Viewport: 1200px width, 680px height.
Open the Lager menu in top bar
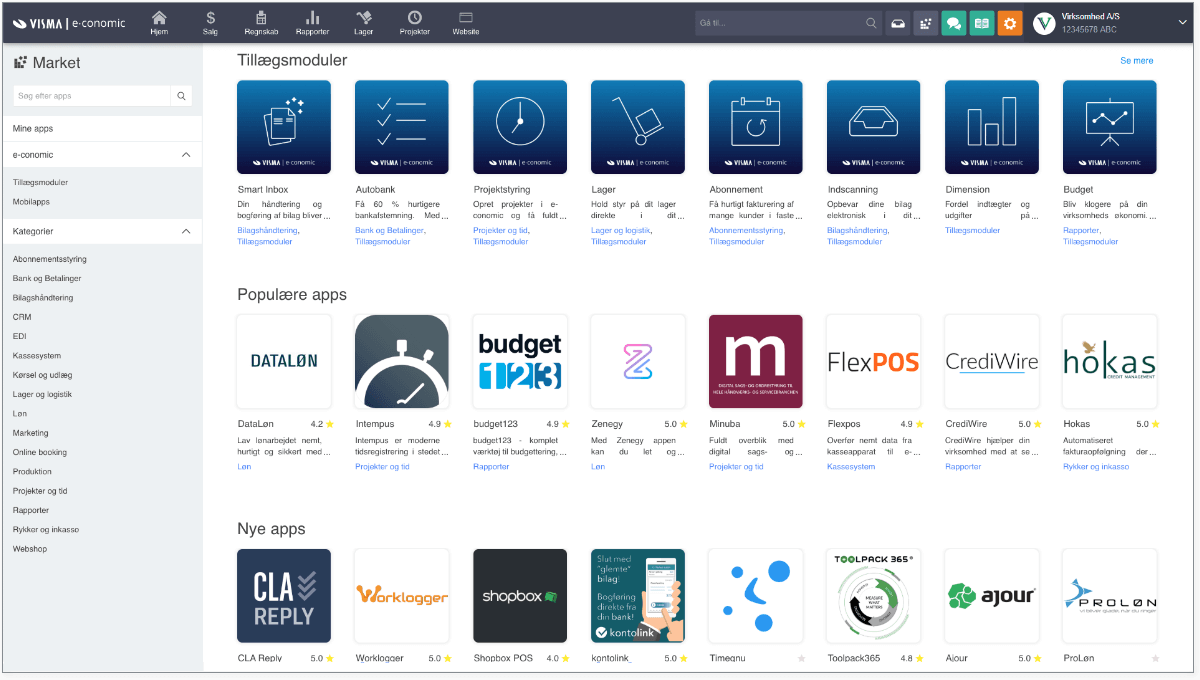coord(364,23)
